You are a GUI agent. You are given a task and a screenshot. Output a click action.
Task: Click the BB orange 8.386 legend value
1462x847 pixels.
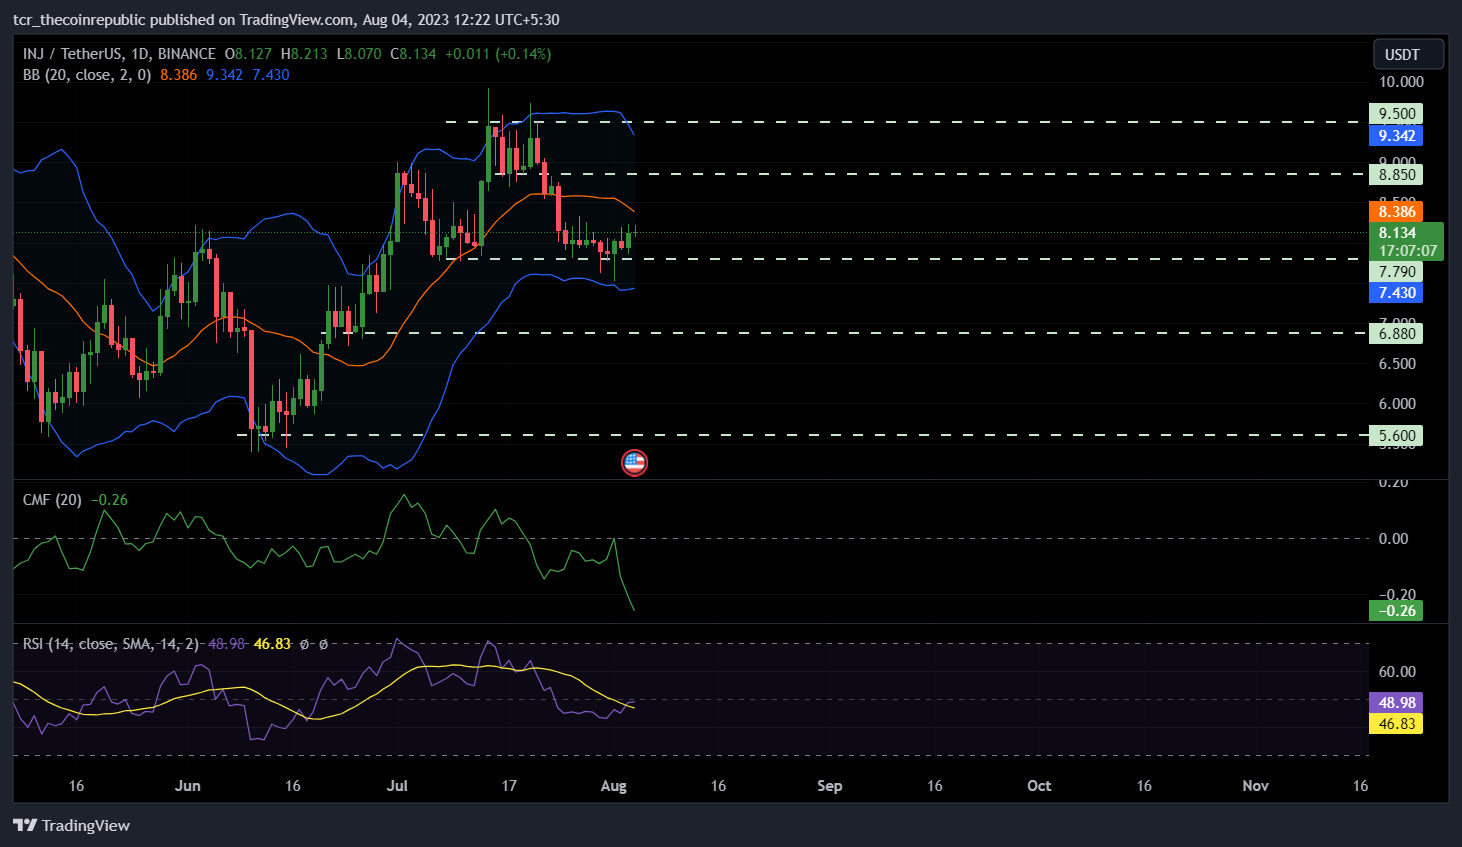coord(178,75)
